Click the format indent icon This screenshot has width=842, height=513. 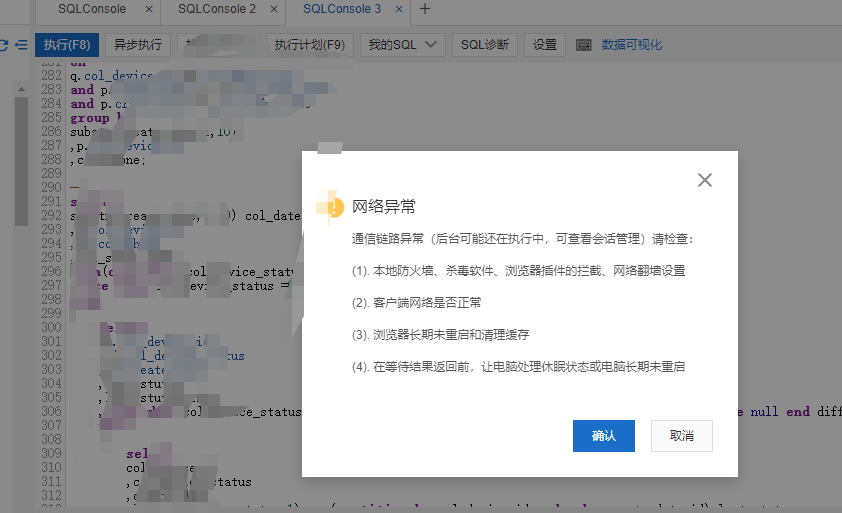pos(21,45)
